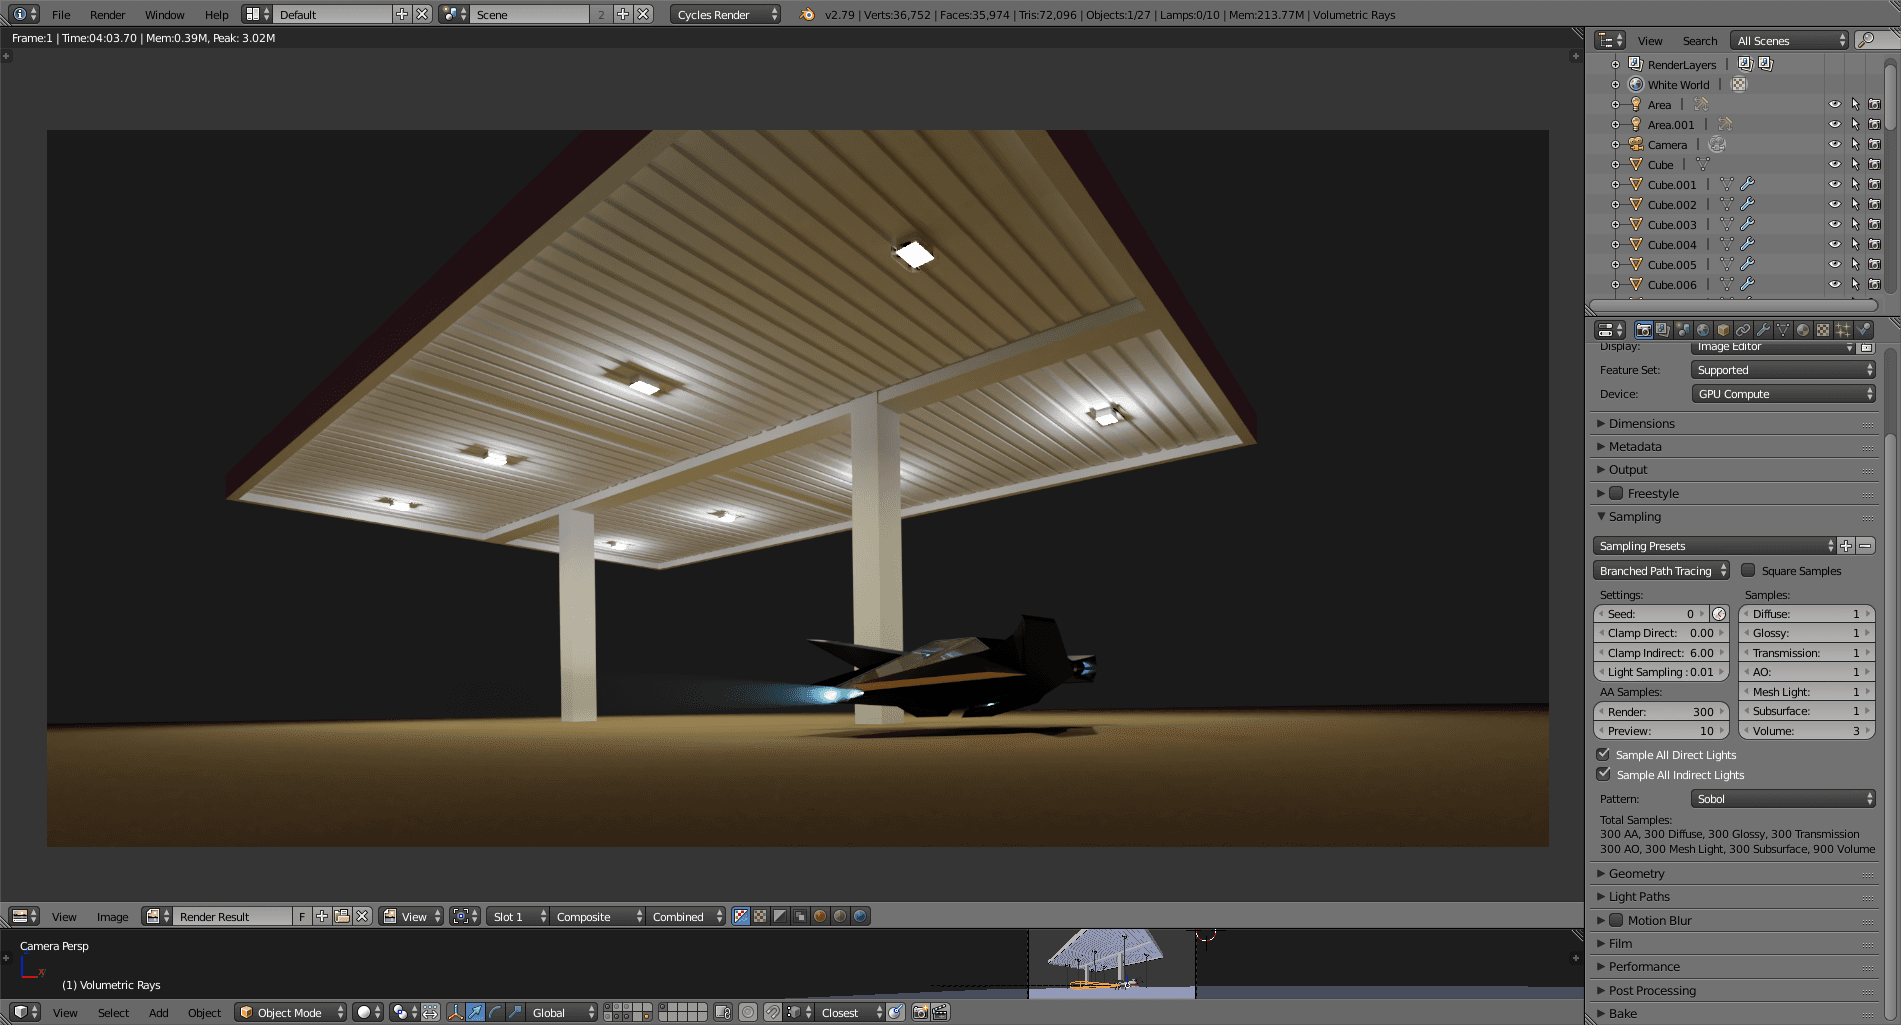Disable rendering for Cube.002 via camera icon
This screenshot has width=1901, height=1025.
[1875, 205]
